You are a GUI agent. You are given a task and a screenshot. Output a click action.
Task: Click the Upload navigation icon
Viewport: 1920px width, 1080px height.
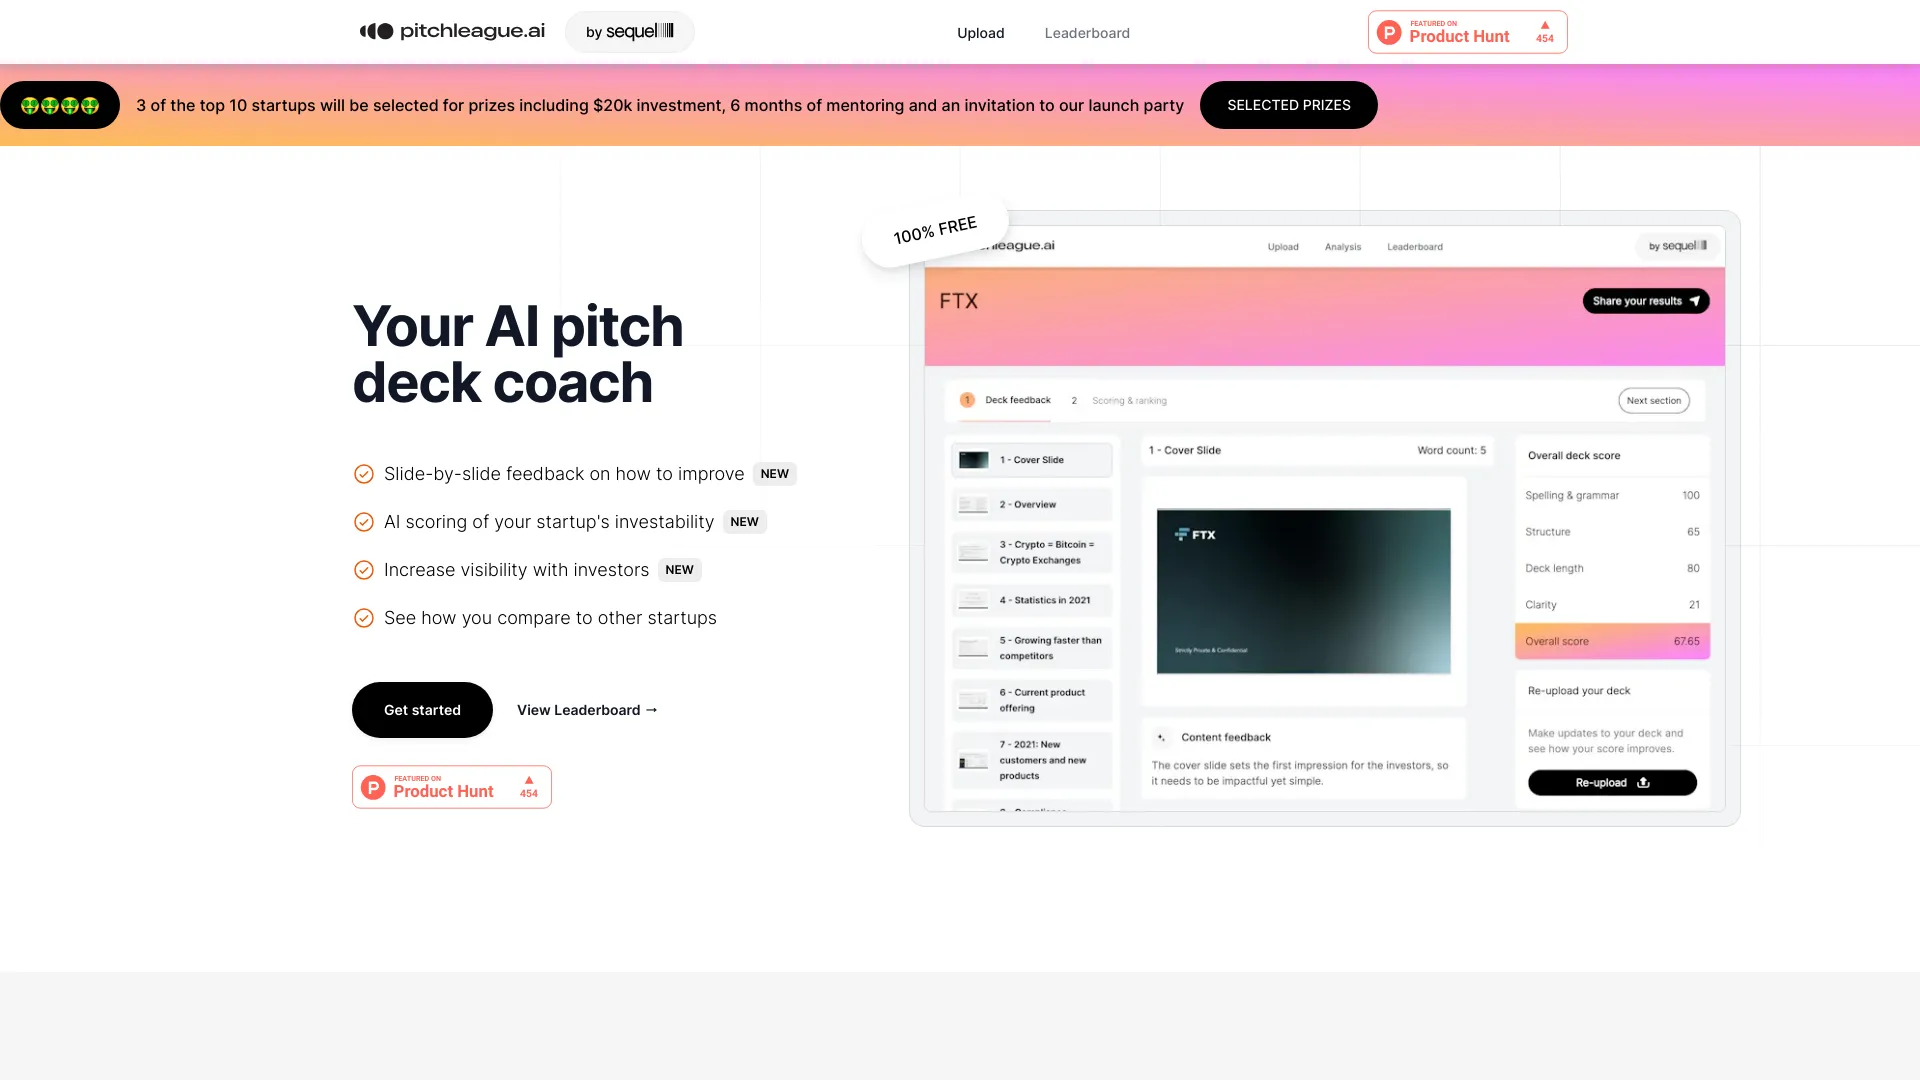(x=981, y=32)
